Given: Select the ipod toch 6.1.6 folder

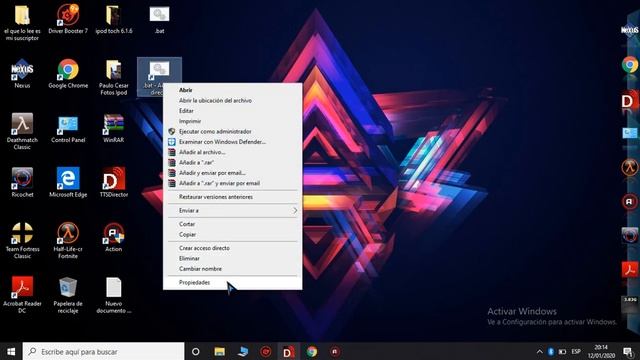Looking at the screenshot, I should point(113,19).
